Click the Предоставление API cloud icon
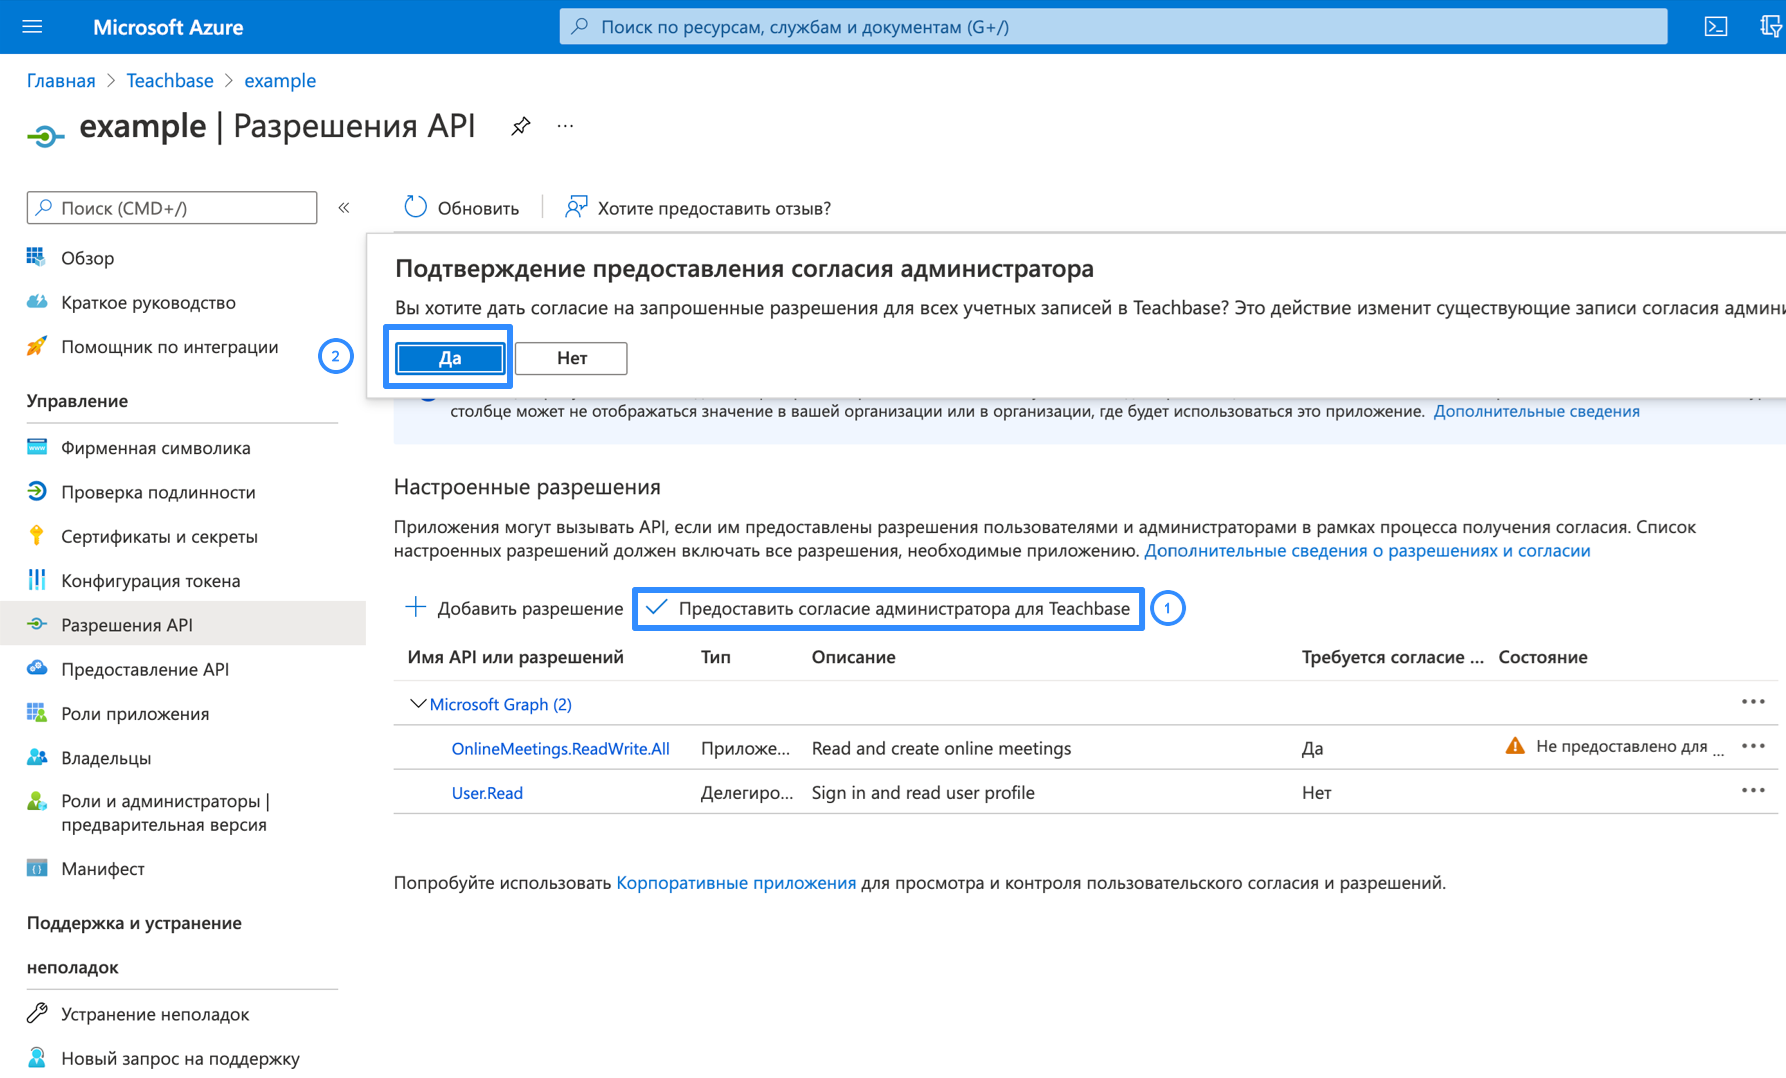 point(36,668)
